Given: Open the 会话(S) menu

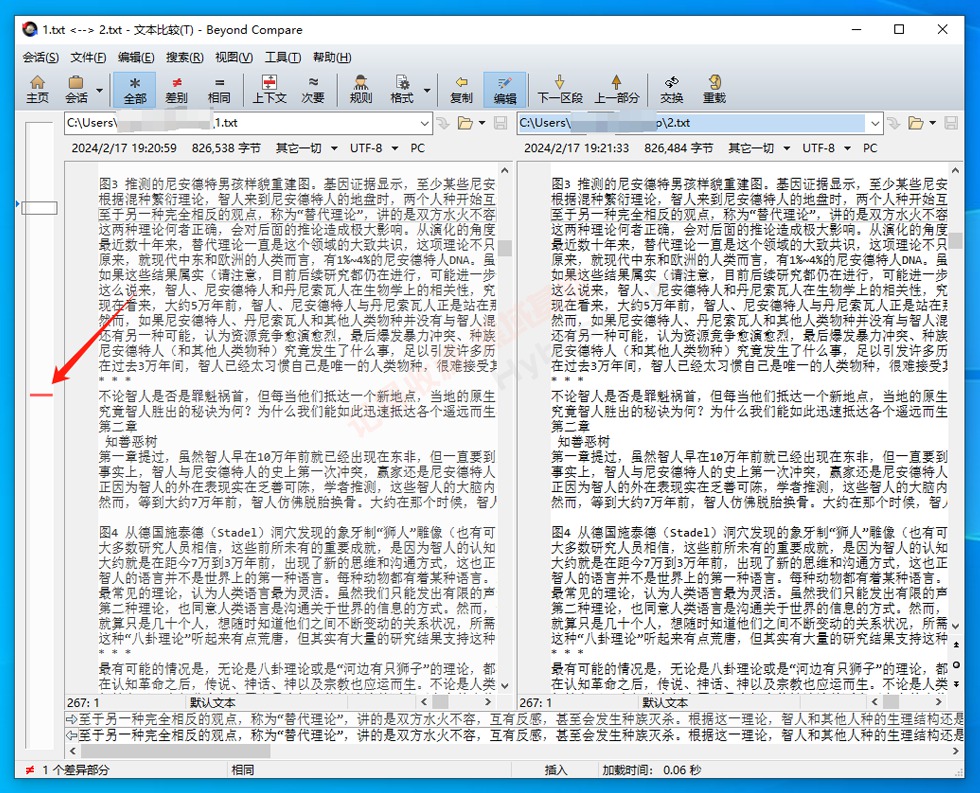Looking at the screenshot, I should (41, 57).
